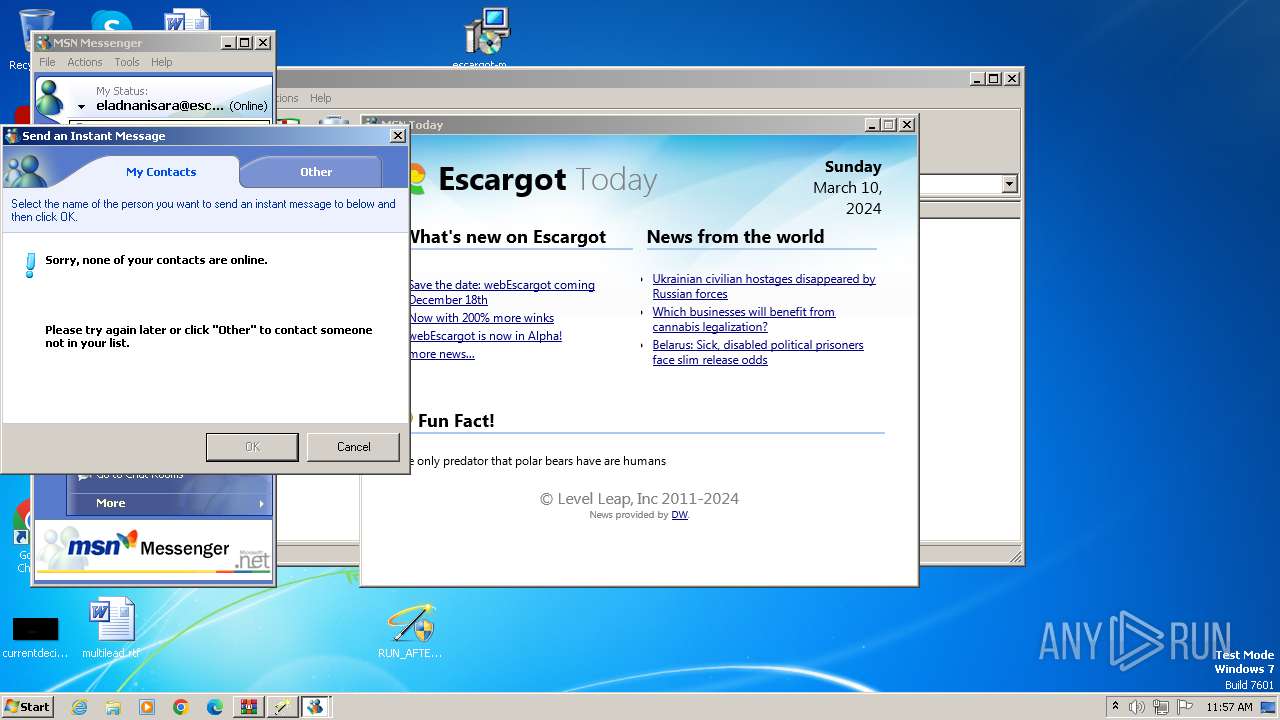The height and width of the screenshot is (720, 1280).
Task: Close the Send an Instant Message dialog
Action: pyautogui.click(x=397, y=136)
